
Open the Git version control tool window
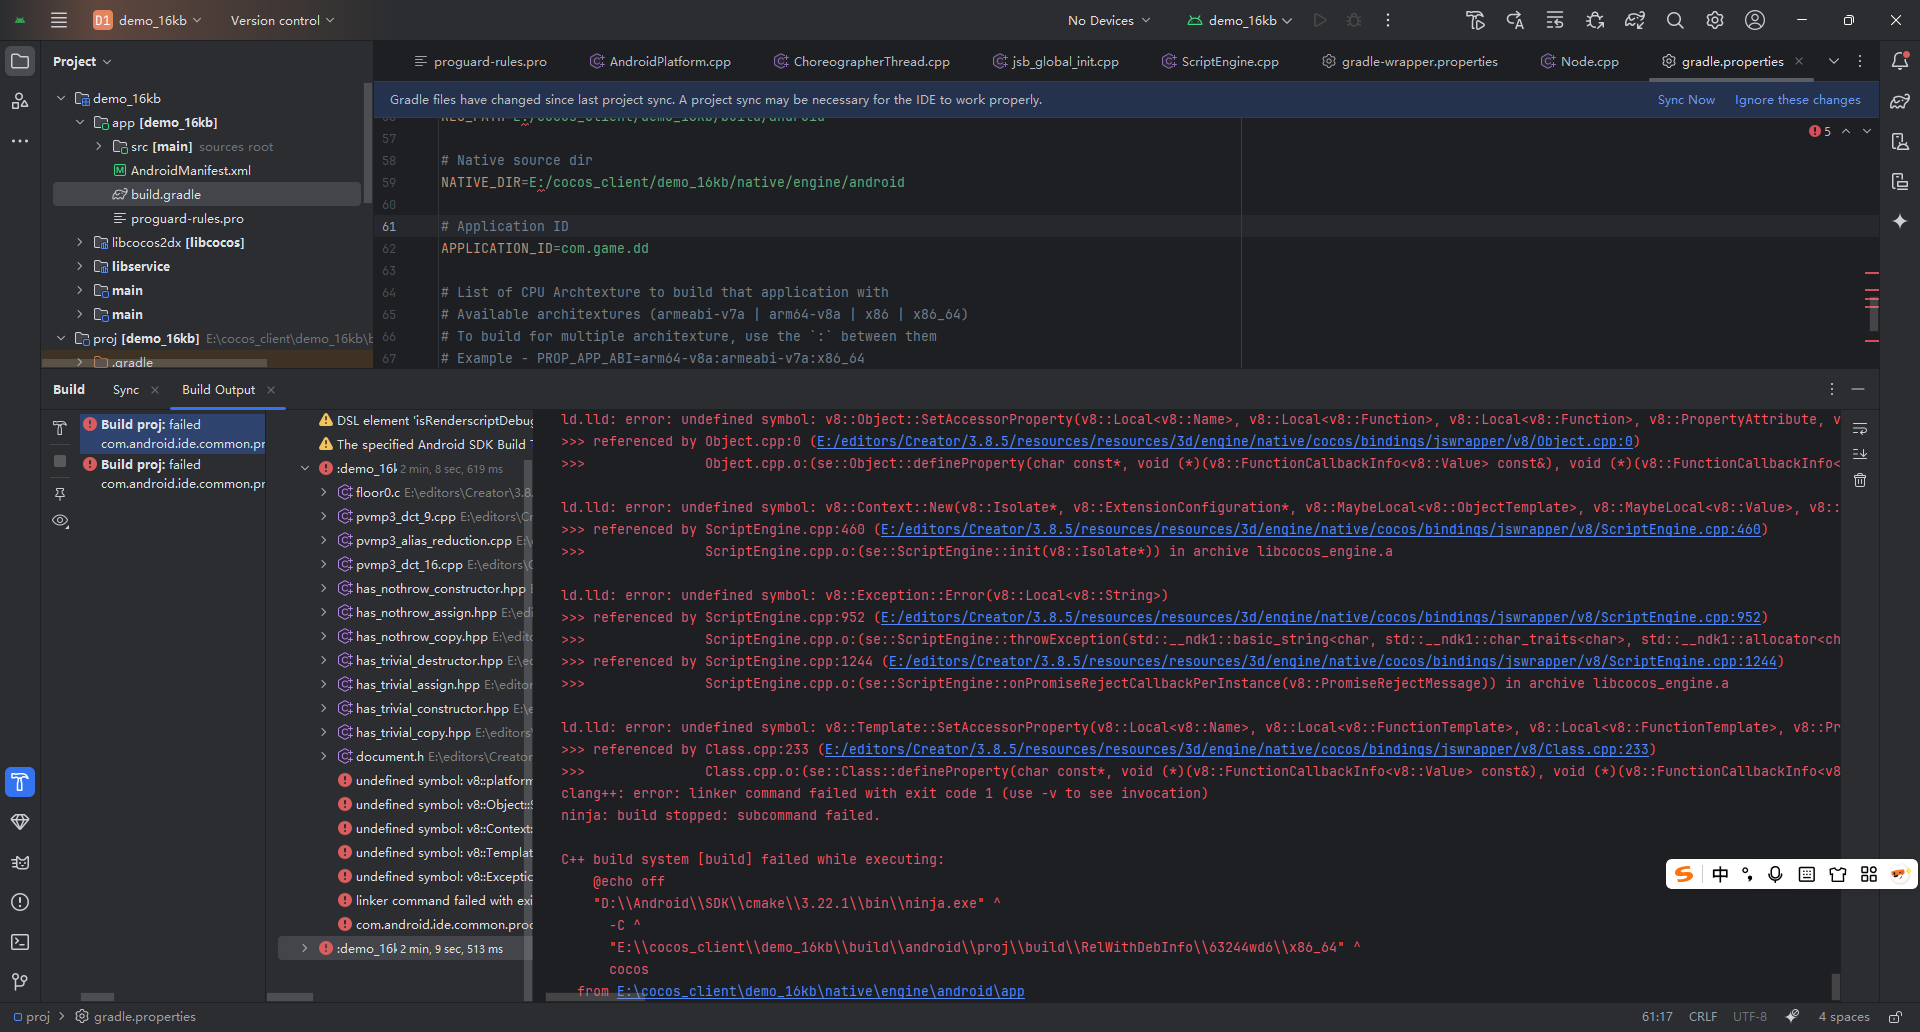pos(20,982)
